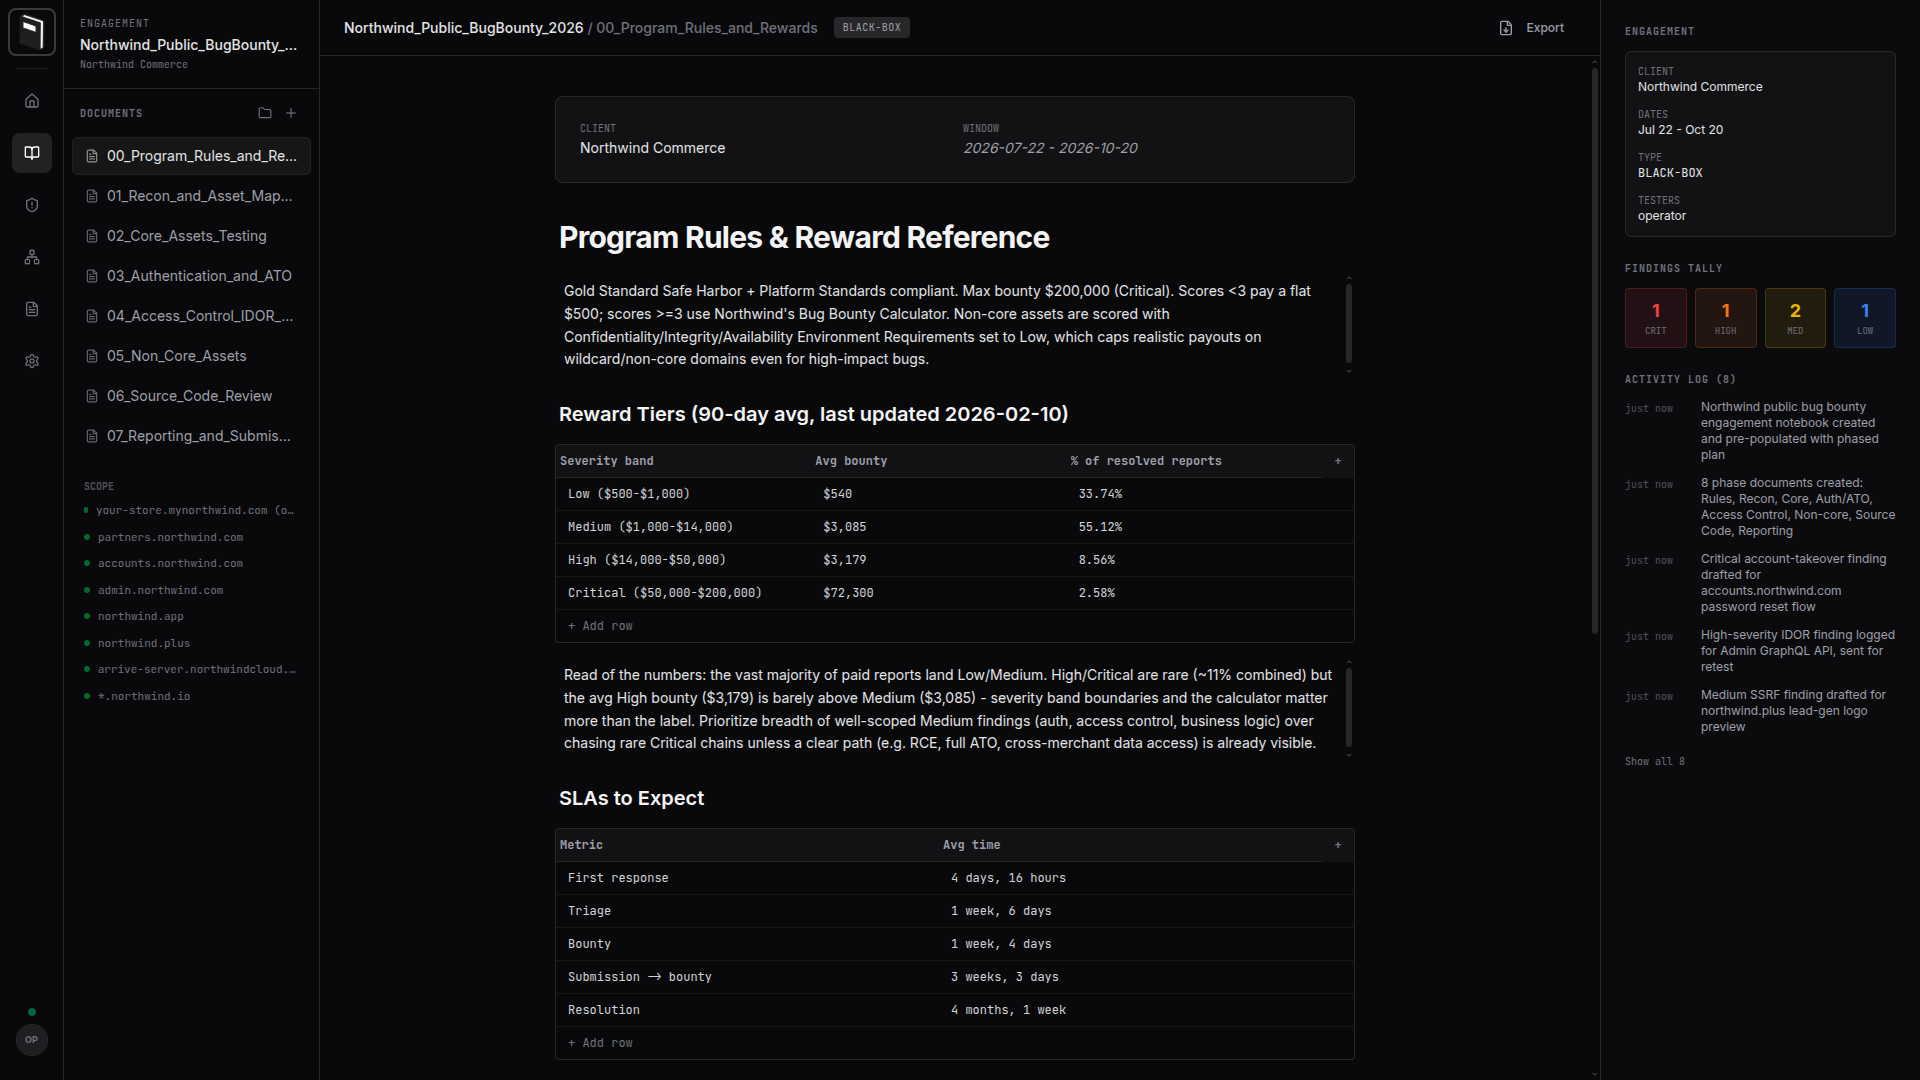
Task: Open the settings gear in the sidebar
Action: point(32,361)
